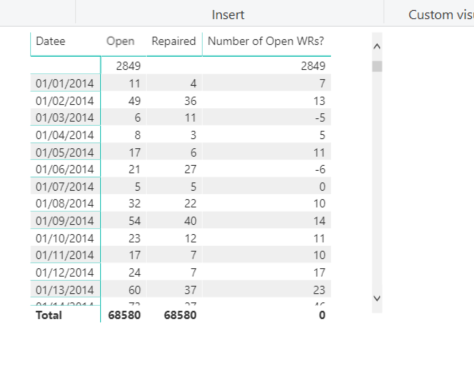Click the -6 value in 01/06/2014 row
This screenshot has width=474, height=389.
[320, 169]
